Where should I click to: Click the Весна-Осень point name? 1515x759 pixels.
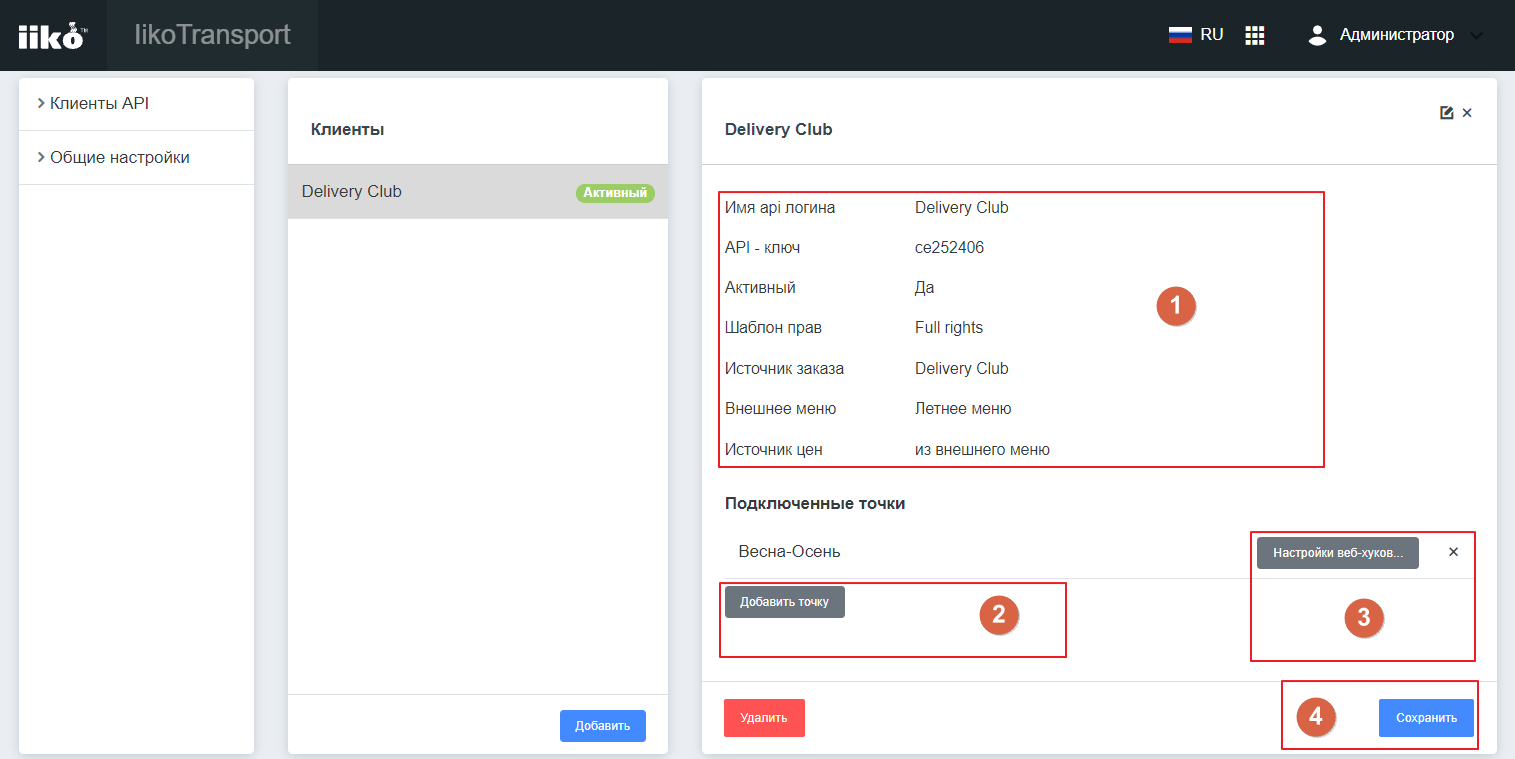[x=789, y=551]
